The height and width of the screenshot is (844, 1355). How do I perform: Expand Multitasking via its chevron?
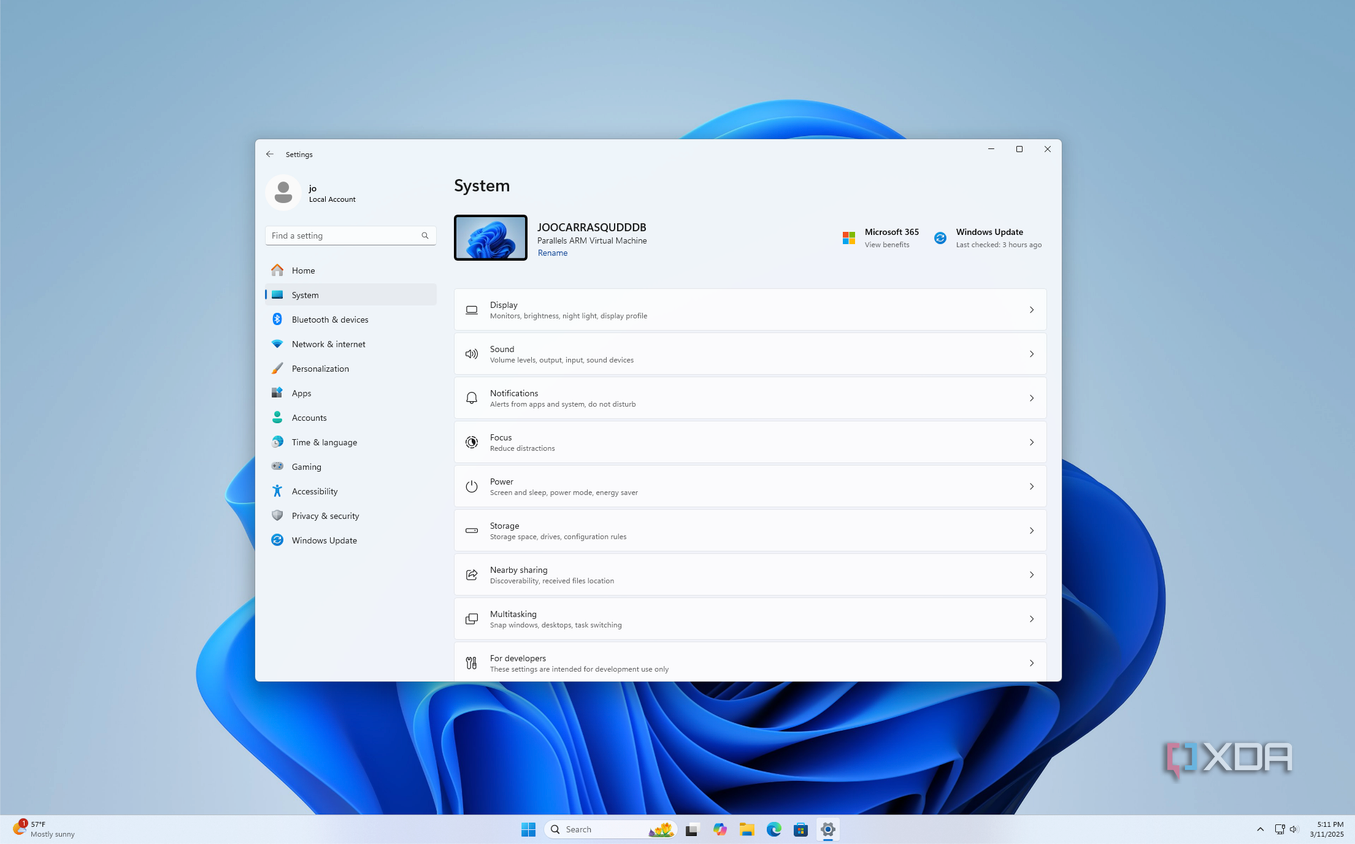[1031, 619]
